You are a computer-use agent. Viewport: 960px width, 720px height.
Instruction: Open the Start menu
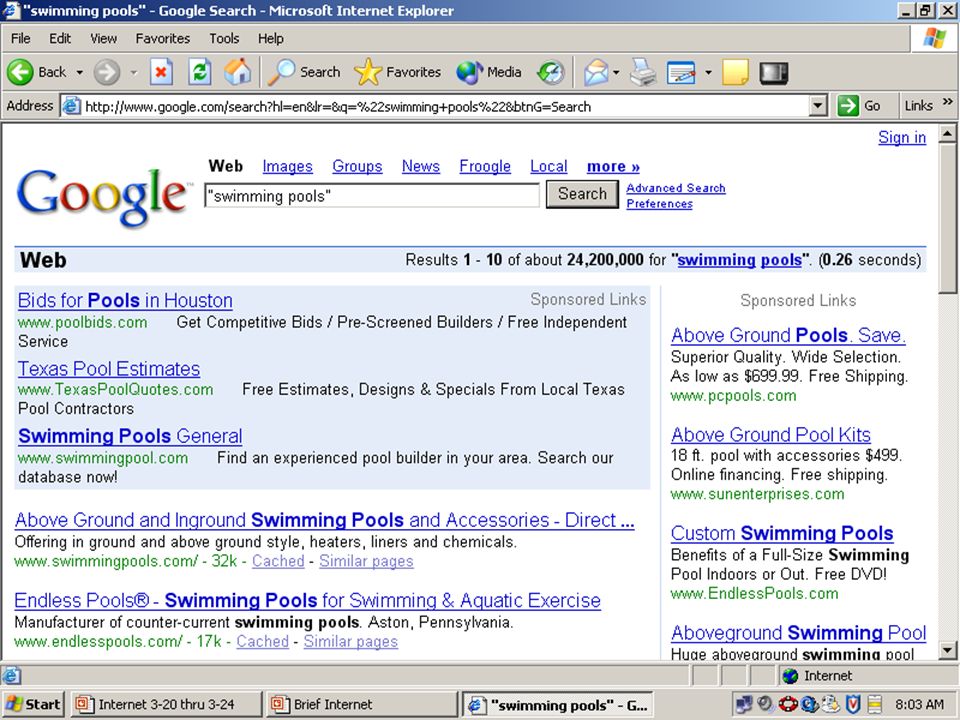[x=34, y=705]
